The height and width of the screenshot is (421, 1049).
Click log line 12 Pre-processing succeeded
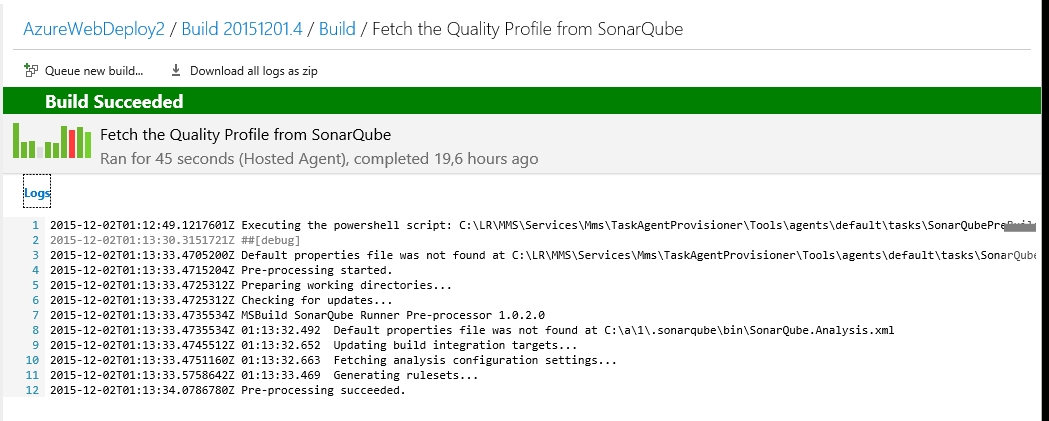(227, 390)
